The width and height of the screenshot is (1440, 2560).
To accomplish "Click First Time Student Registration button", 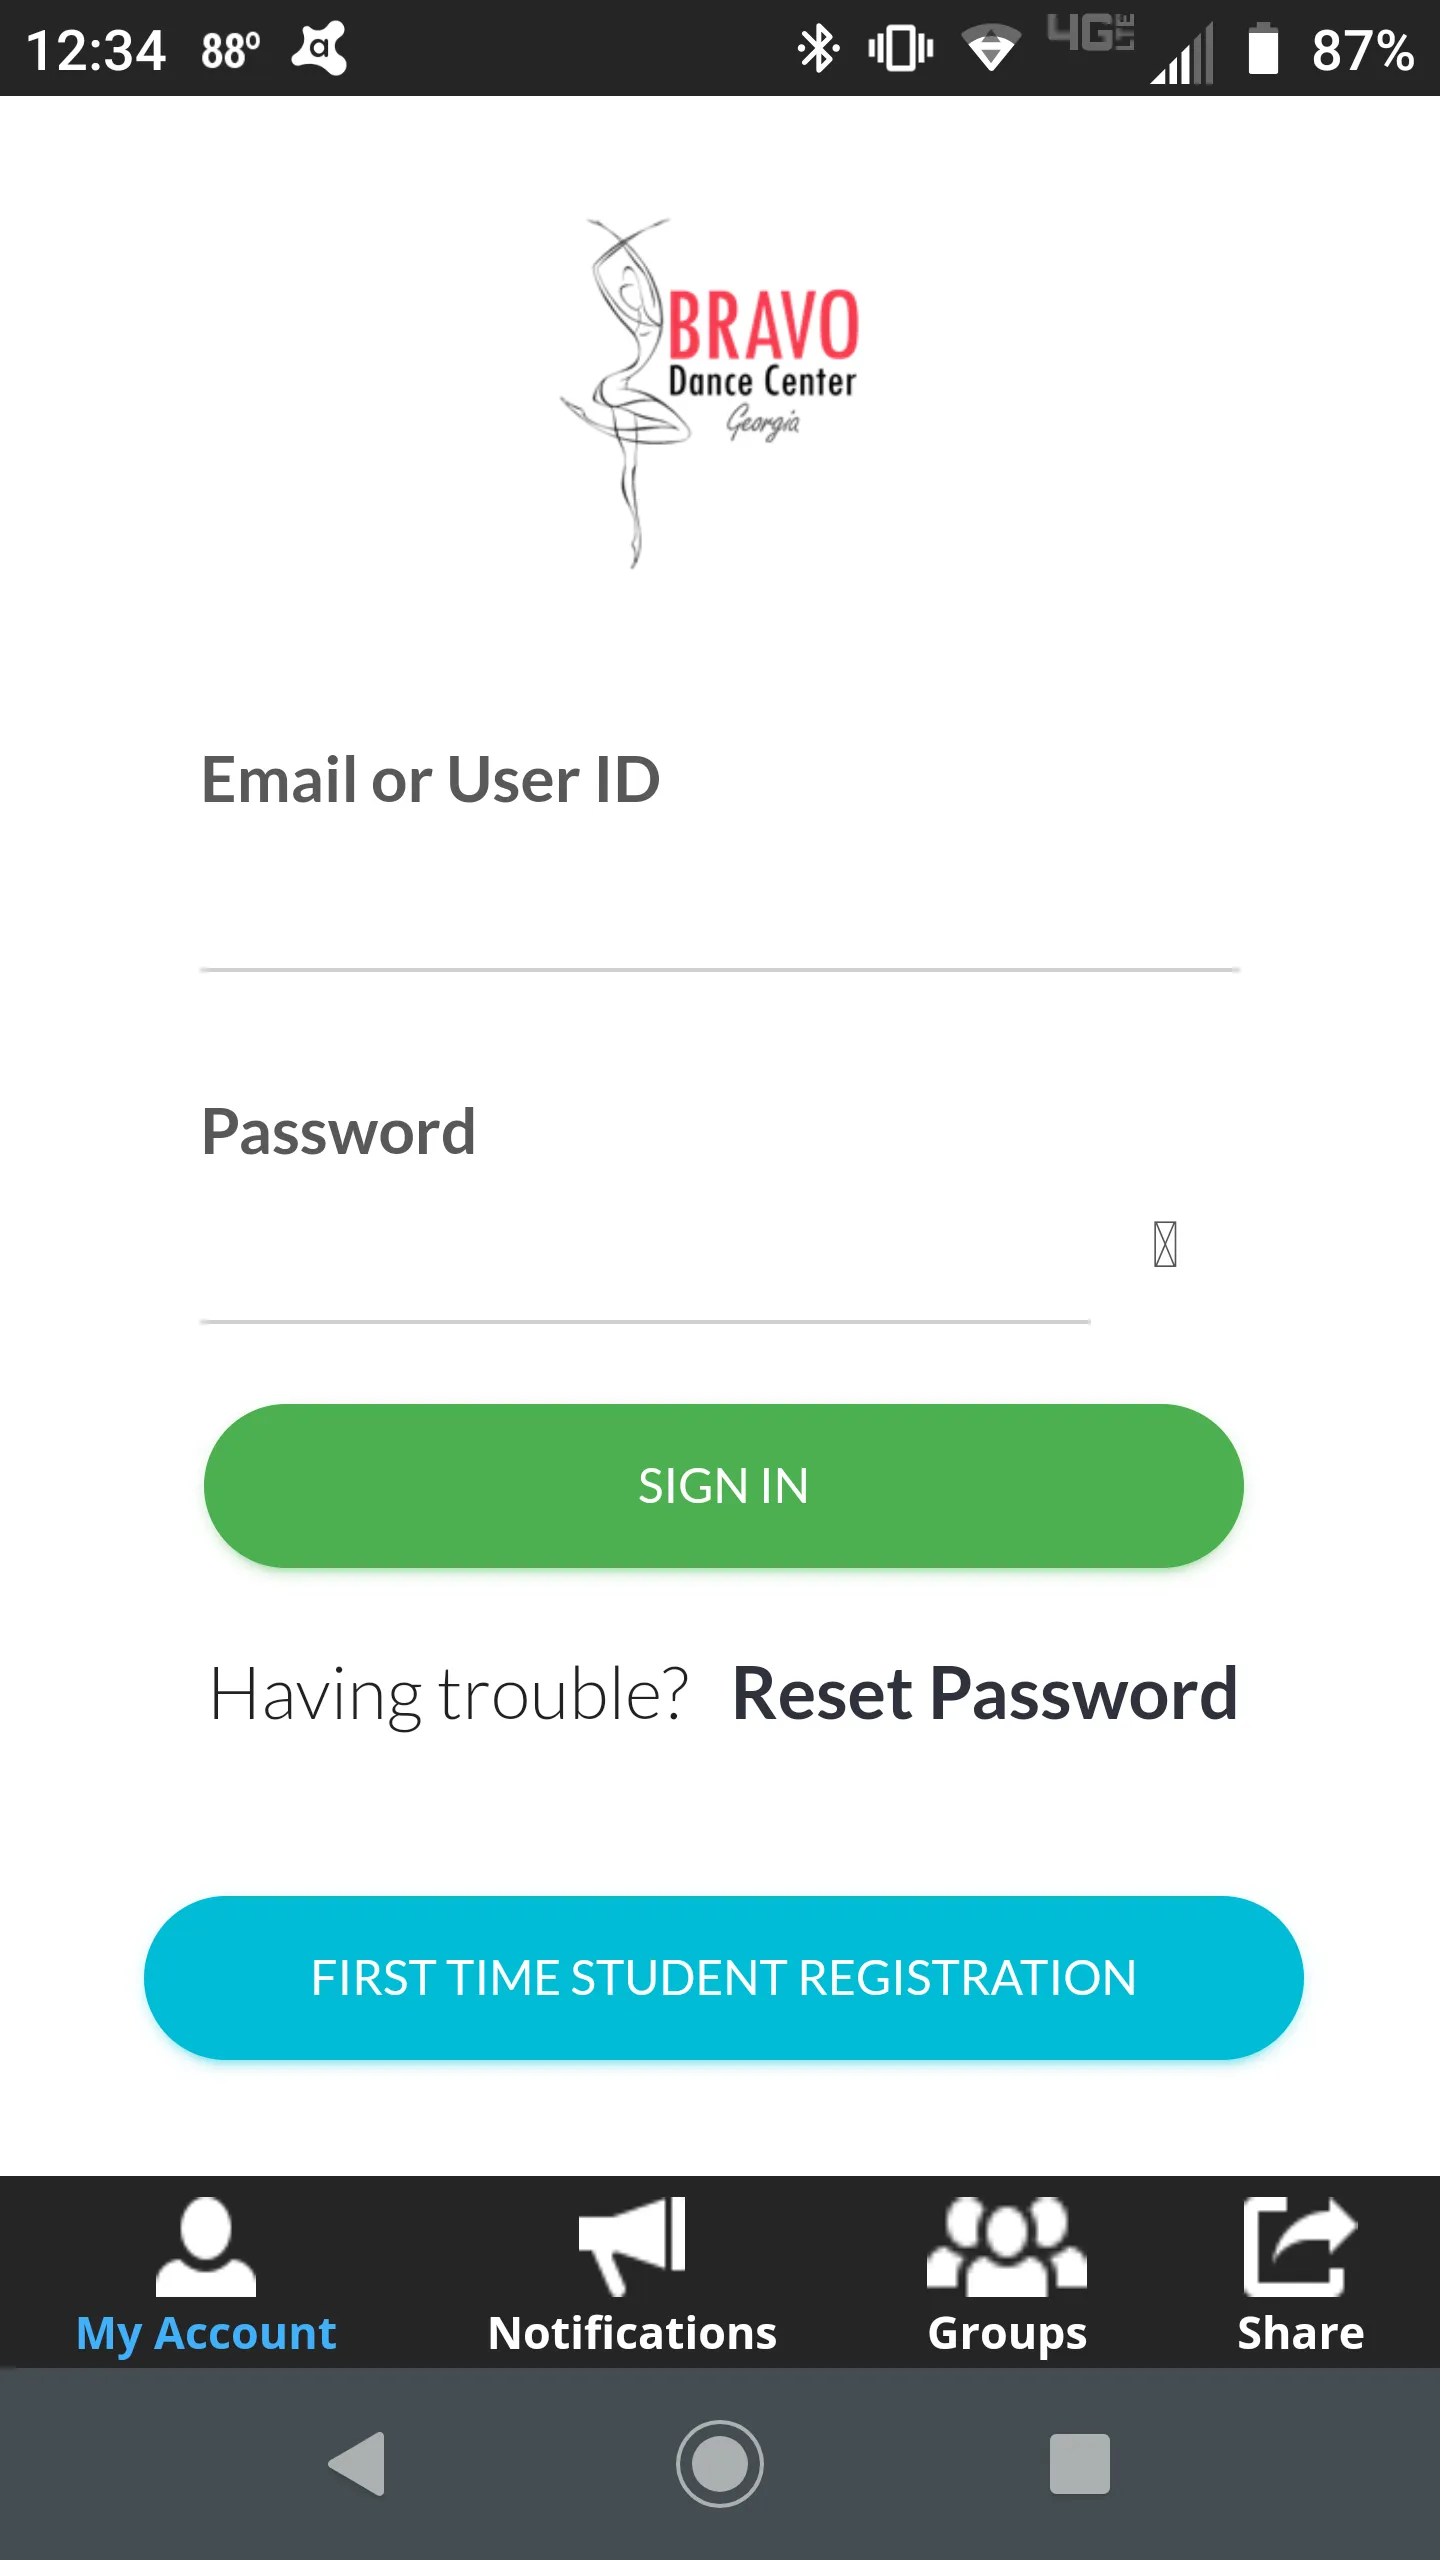I will tap(724, 1978).
